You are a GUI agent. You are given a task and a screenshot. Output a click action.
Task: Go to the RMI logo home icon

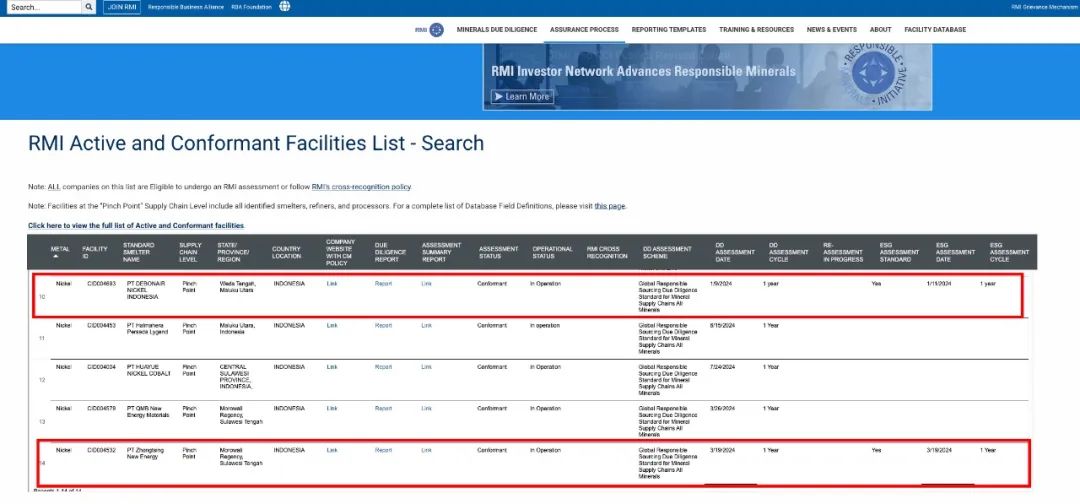(x=429, y=30)
